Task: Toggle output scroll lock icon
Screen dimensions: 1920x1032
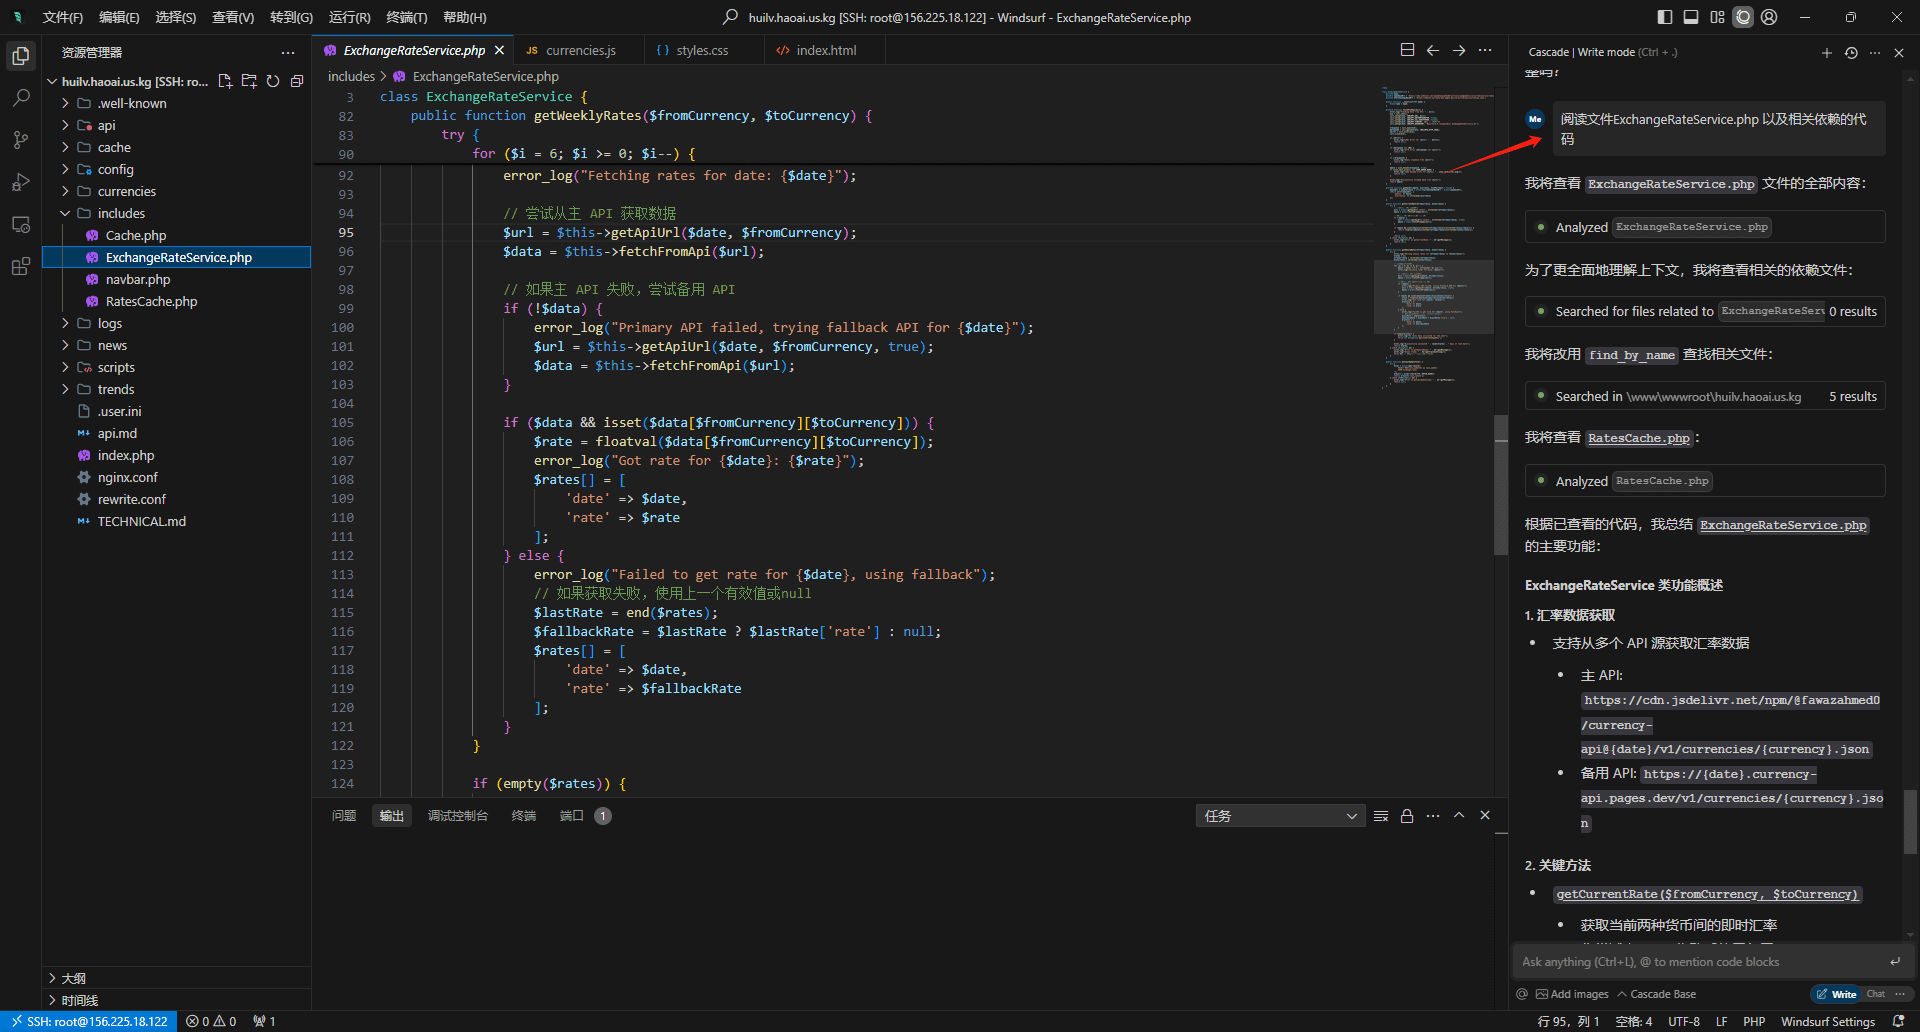Action: [1407, 816]
